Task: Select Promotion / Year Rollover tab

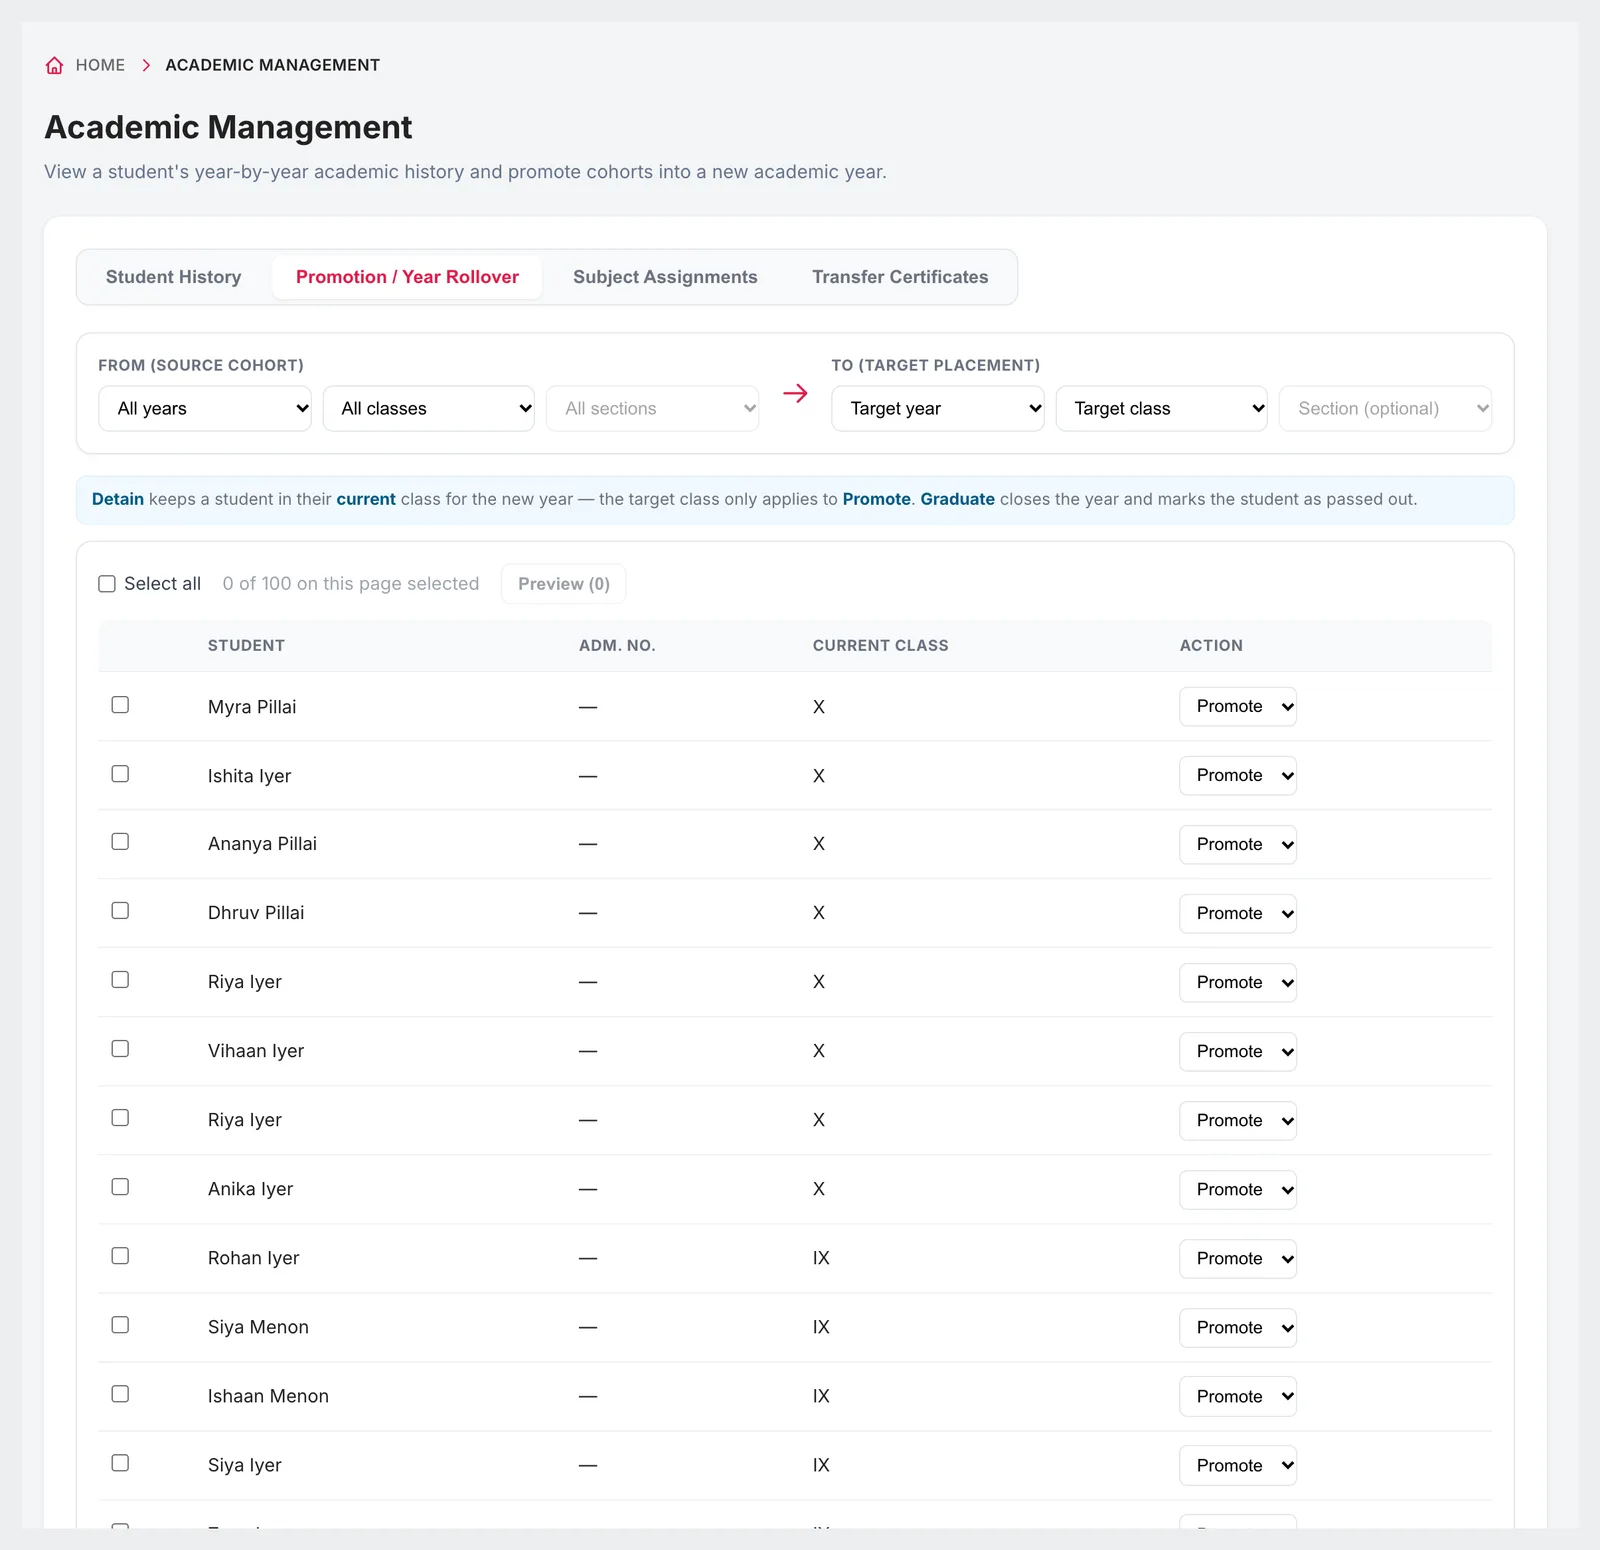Action: coord(407,277)
